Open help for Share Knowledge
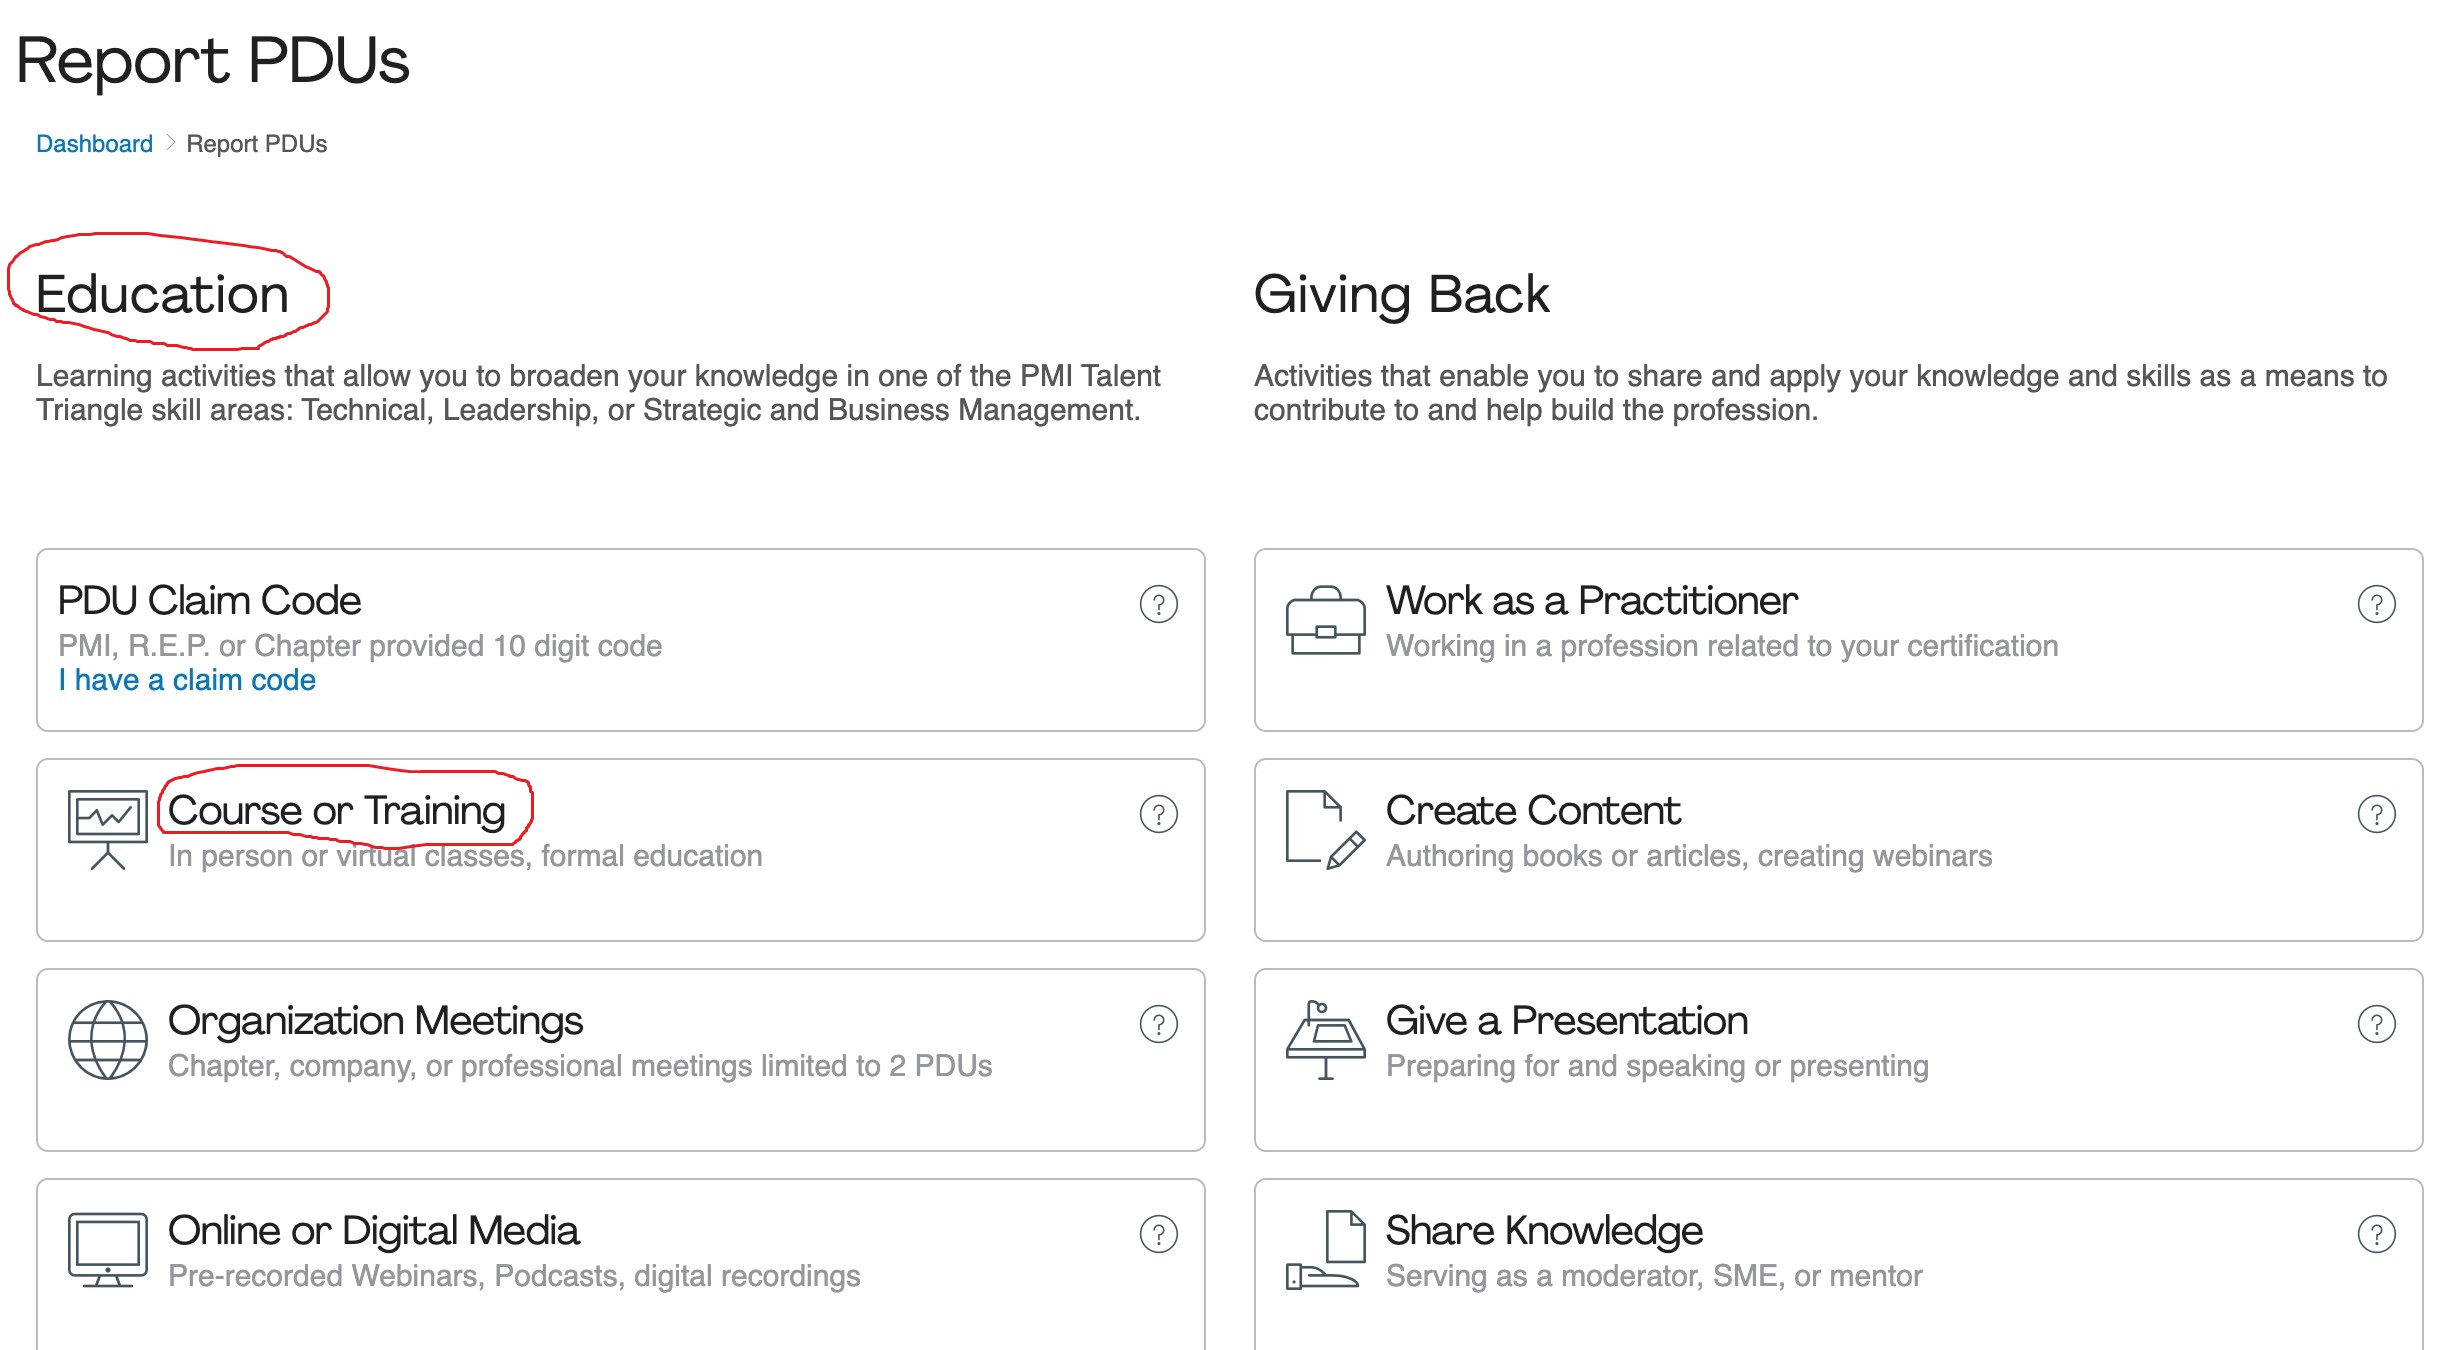This screenshot has width=2438, height=1350. (2376, 1234)
